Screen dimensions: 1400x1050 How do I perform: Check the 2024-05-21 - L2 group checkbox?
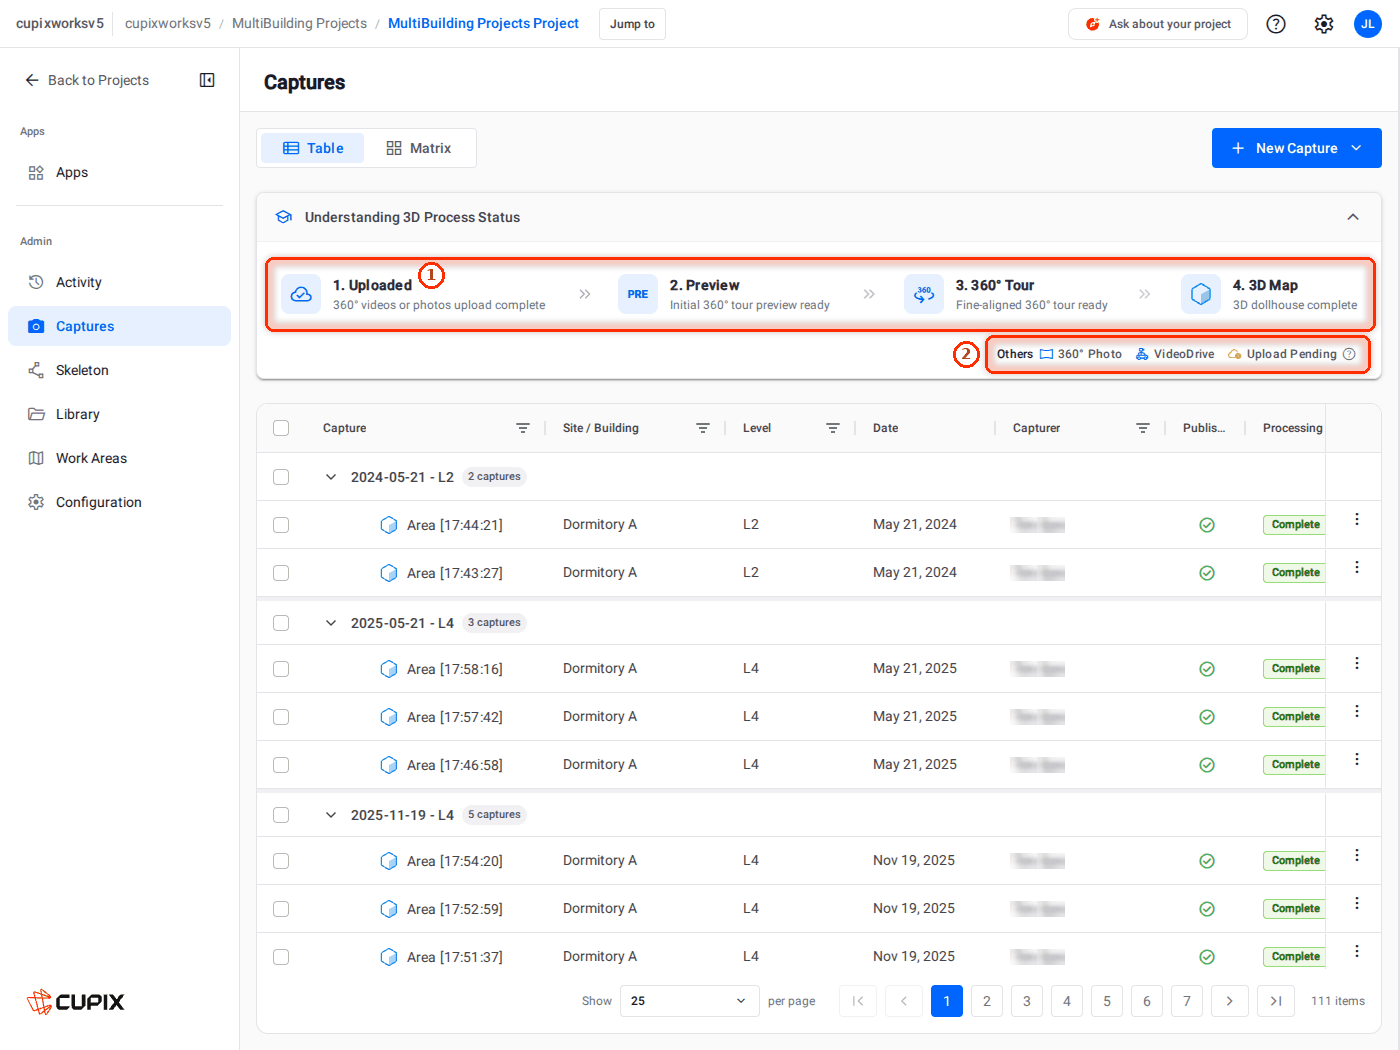tap(281, 477)
